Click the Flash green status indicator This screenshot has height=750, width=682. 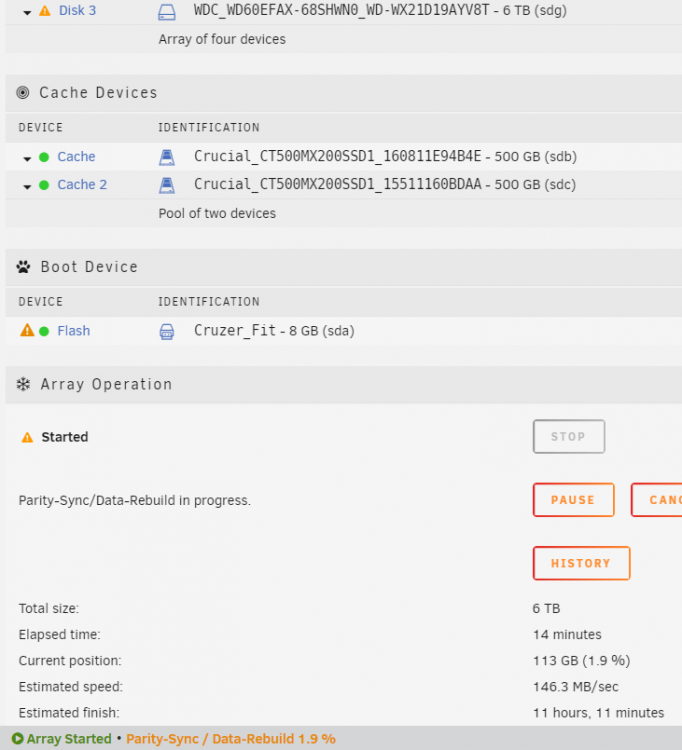44,331
